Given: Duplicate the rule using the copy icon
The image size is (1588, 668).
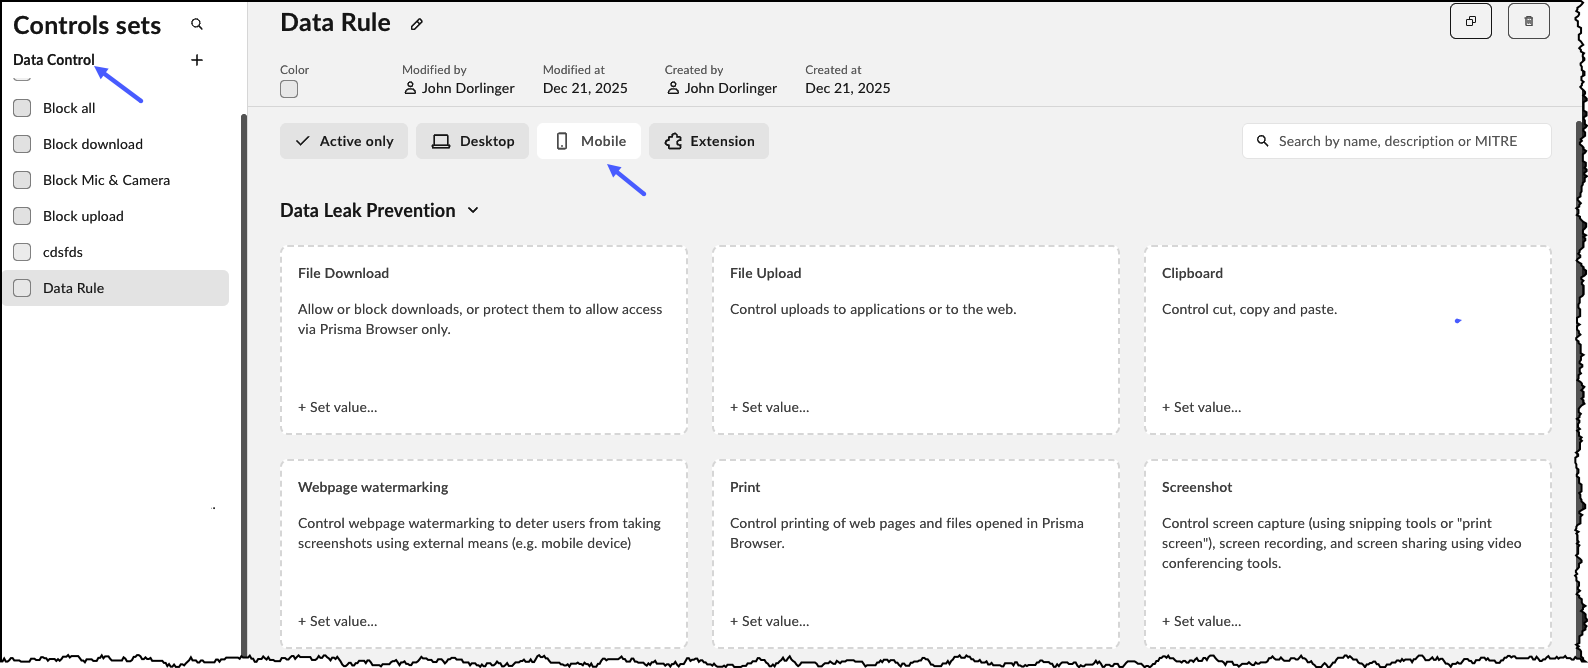Looking at the screenshot, I should (x=1470, y=21).
